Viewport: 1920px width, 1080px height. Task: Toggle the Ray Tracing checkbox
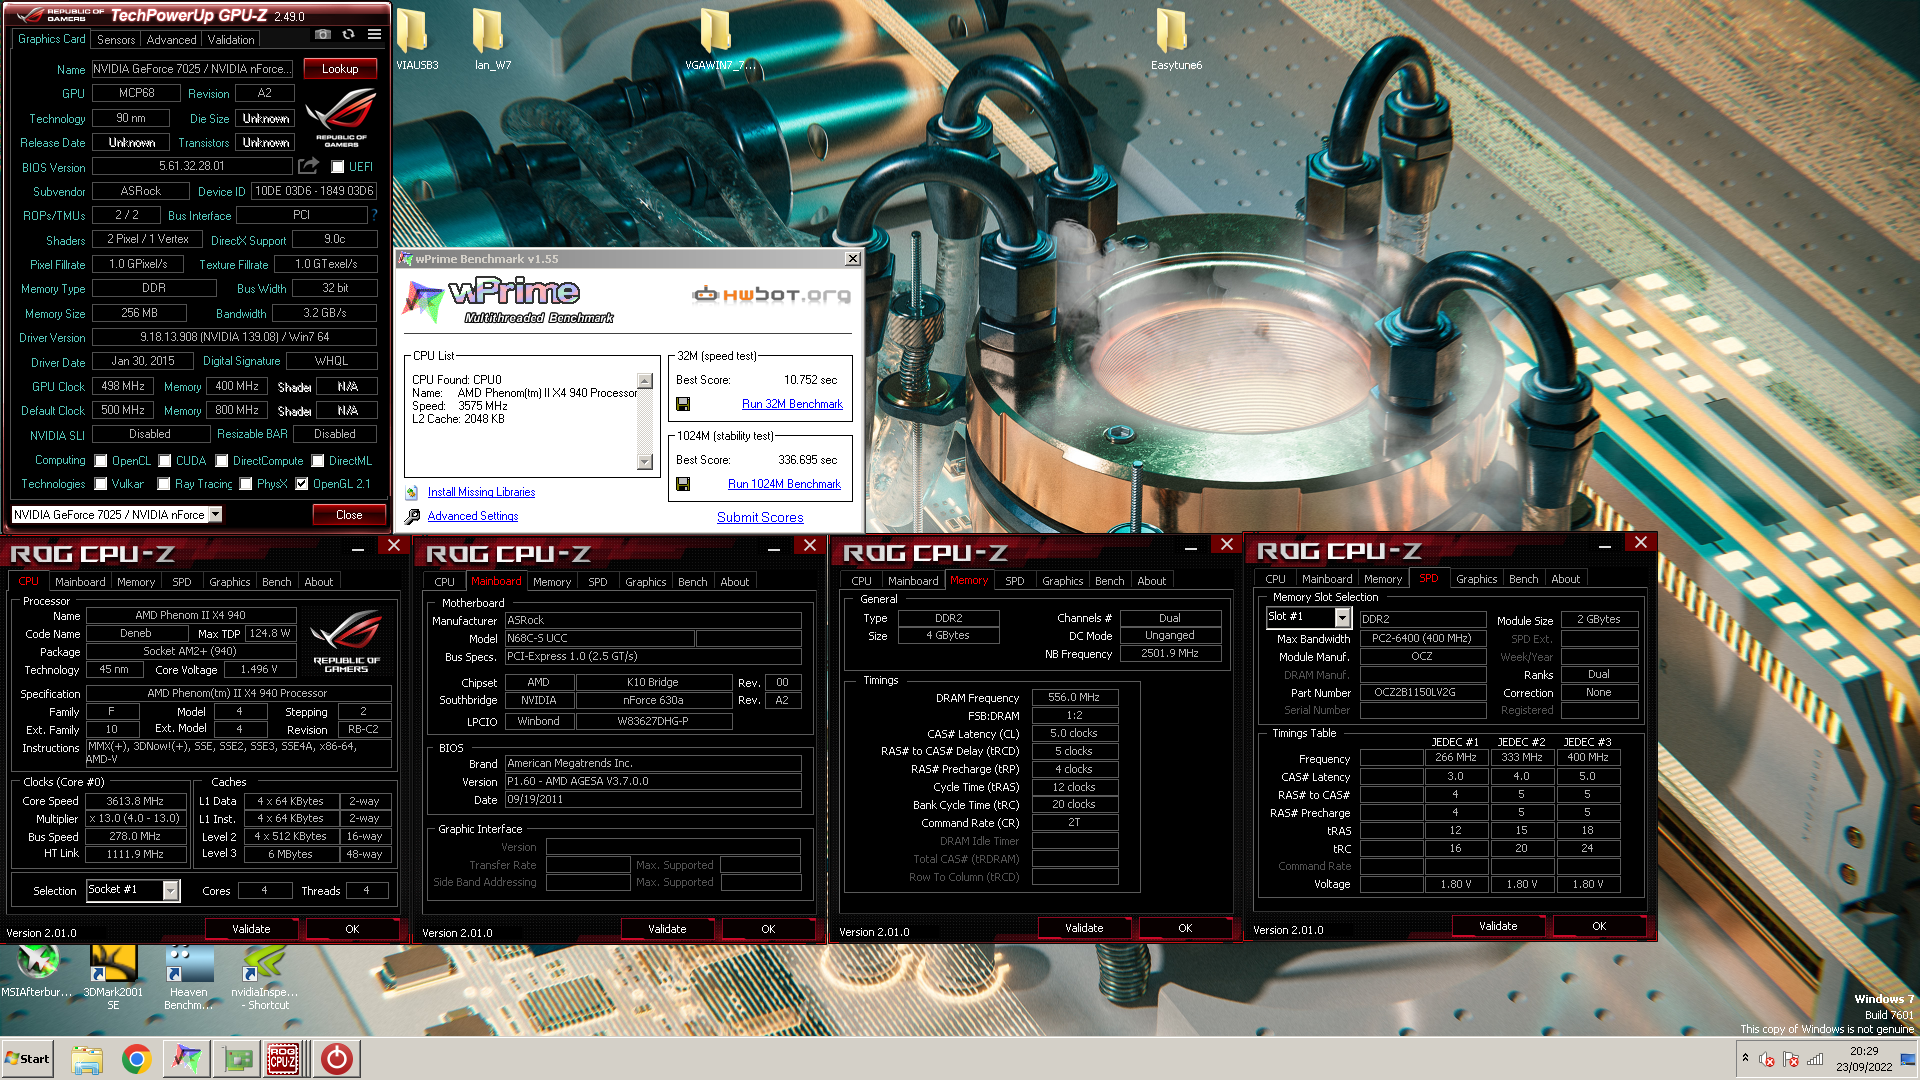[164, 484]
